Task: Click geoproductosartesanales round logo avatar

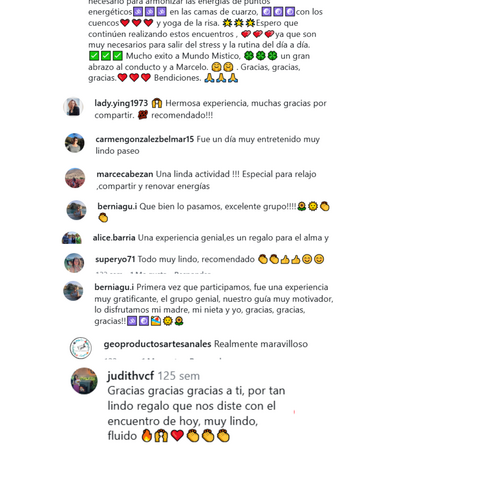Action: click(81, 348)
